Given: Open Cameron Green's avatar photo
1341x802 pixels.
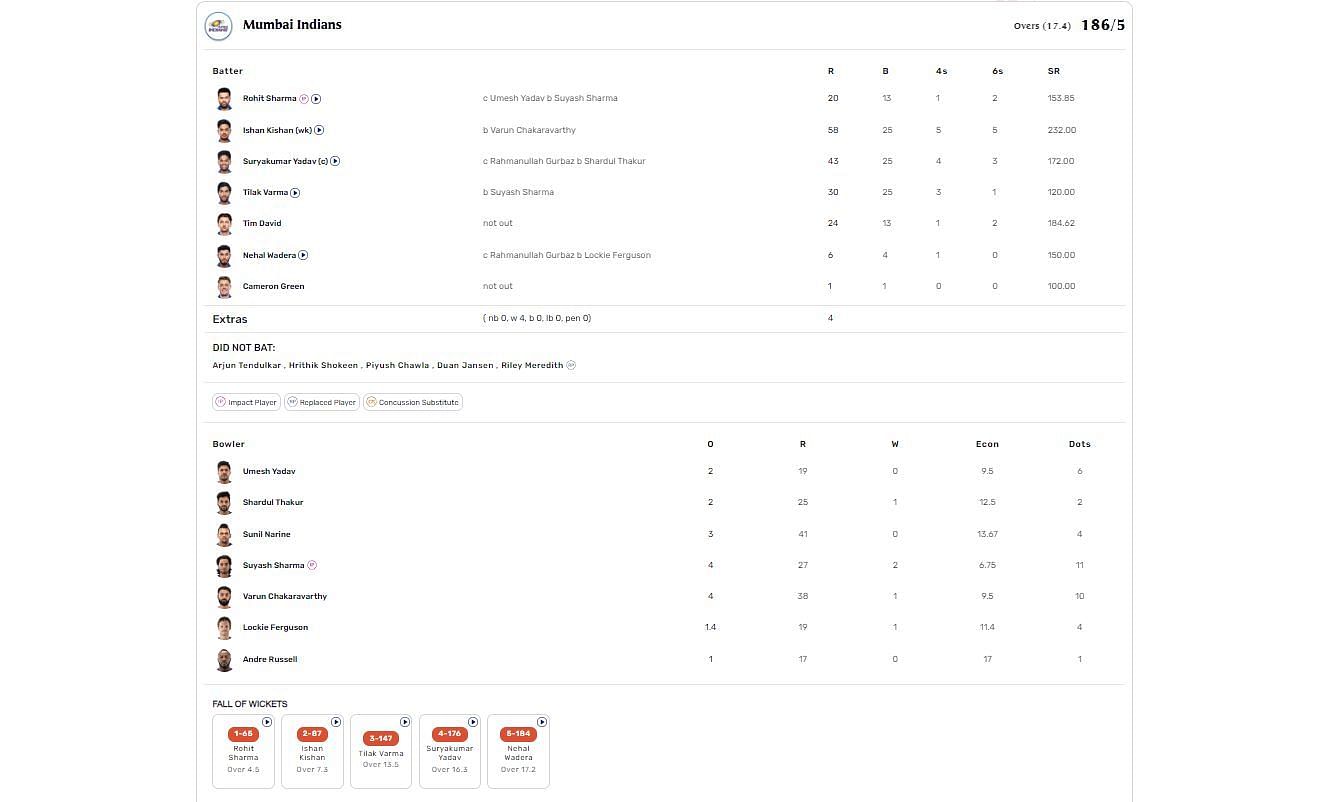Looking at the screenshot, I should (x=224, y=286).
